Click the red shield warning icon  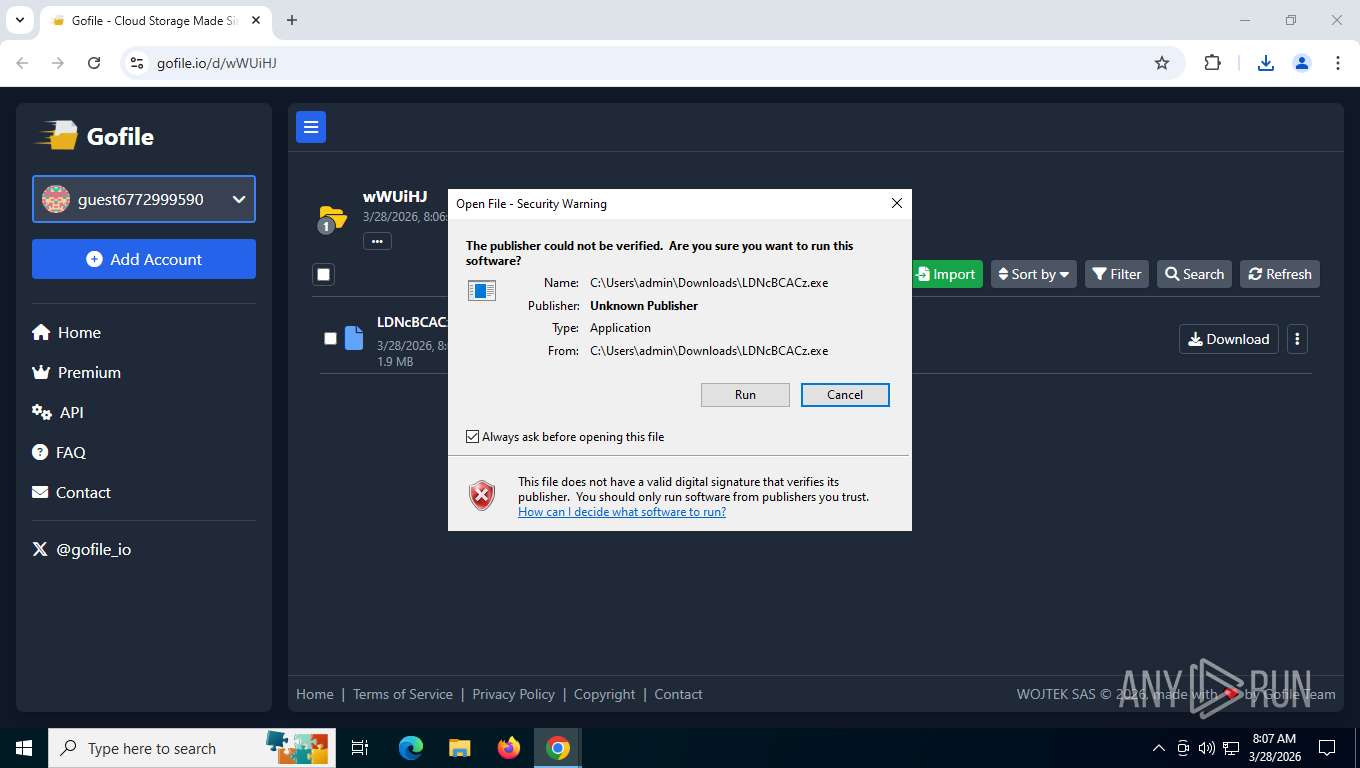[x=482, y=495]
